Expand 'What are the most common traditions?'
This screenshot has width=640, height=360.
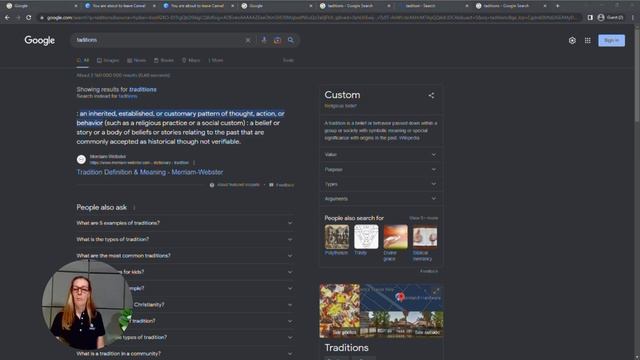pos(185,256)
